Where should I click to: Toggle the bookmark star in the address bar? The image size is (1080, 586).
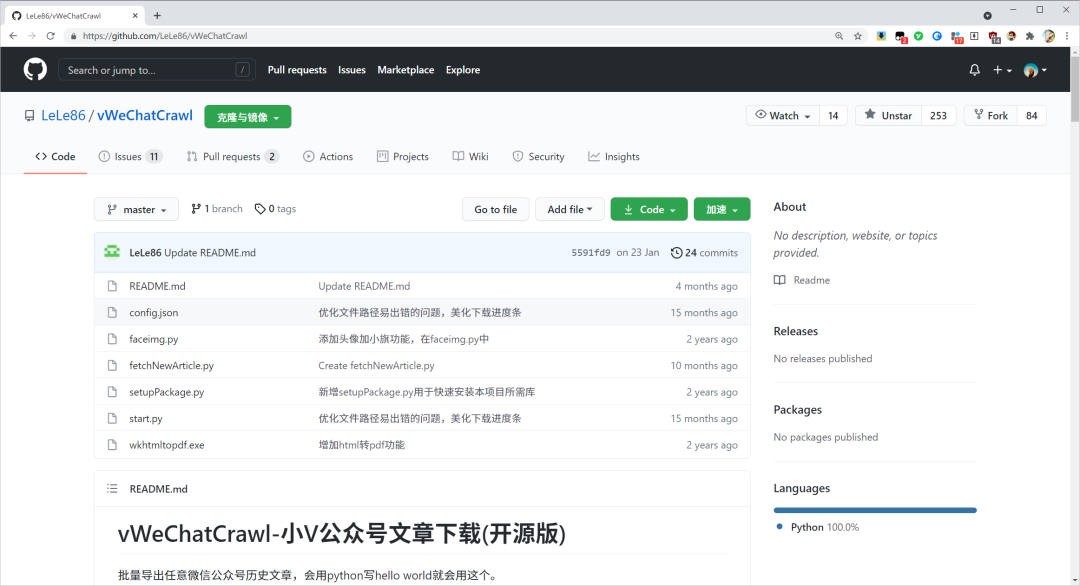point(858,35)
